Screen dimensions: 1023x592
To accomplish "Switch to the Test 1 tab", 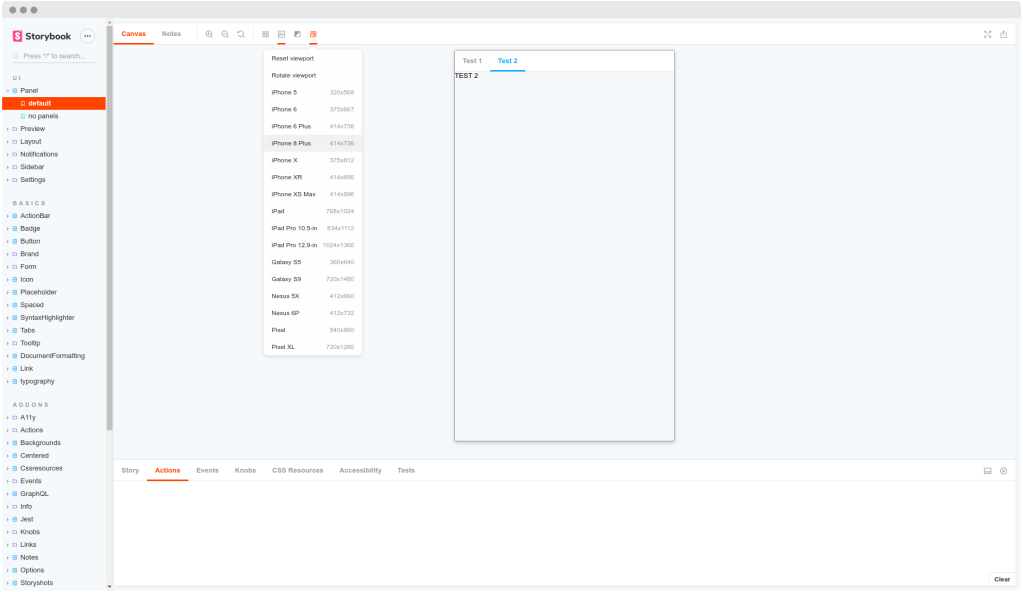I will [472, 60].
